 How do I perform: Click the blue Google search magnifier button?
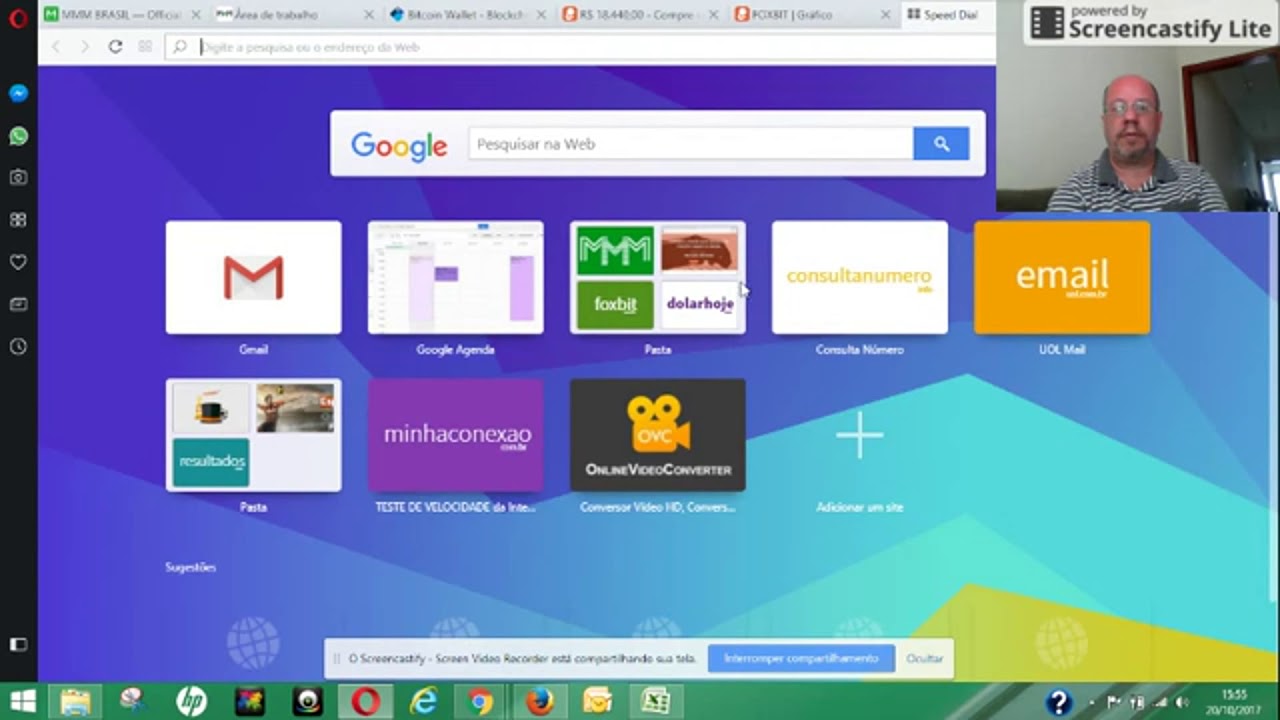(941, 144)
